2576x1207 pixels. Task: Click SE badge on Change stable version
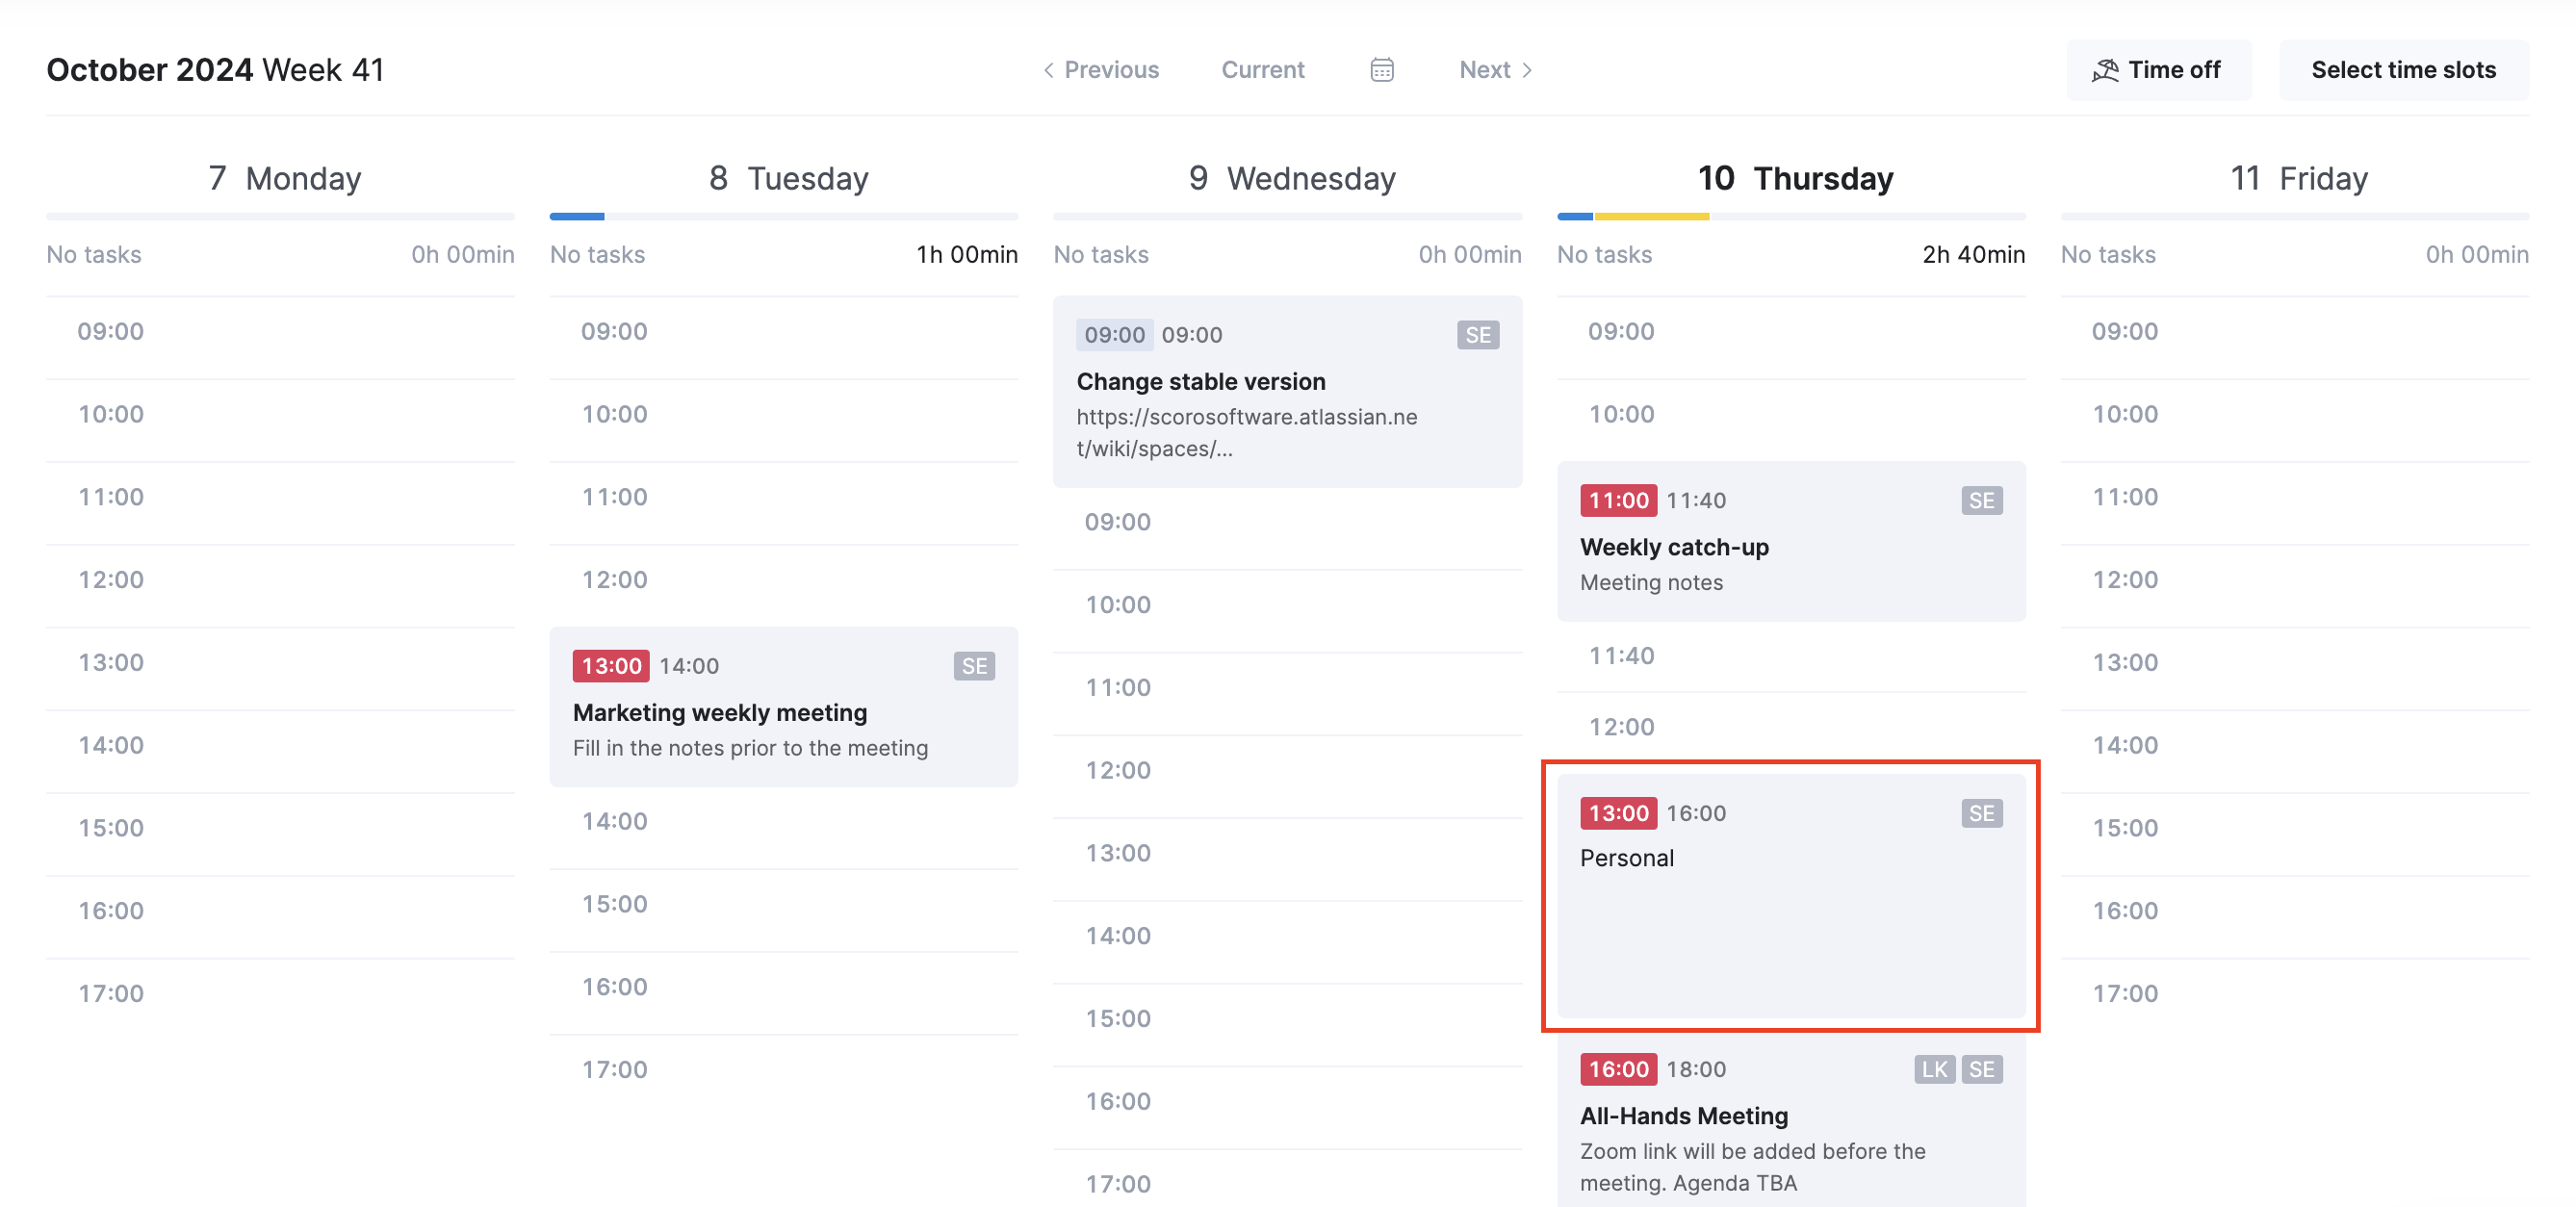coord(1477,335)
